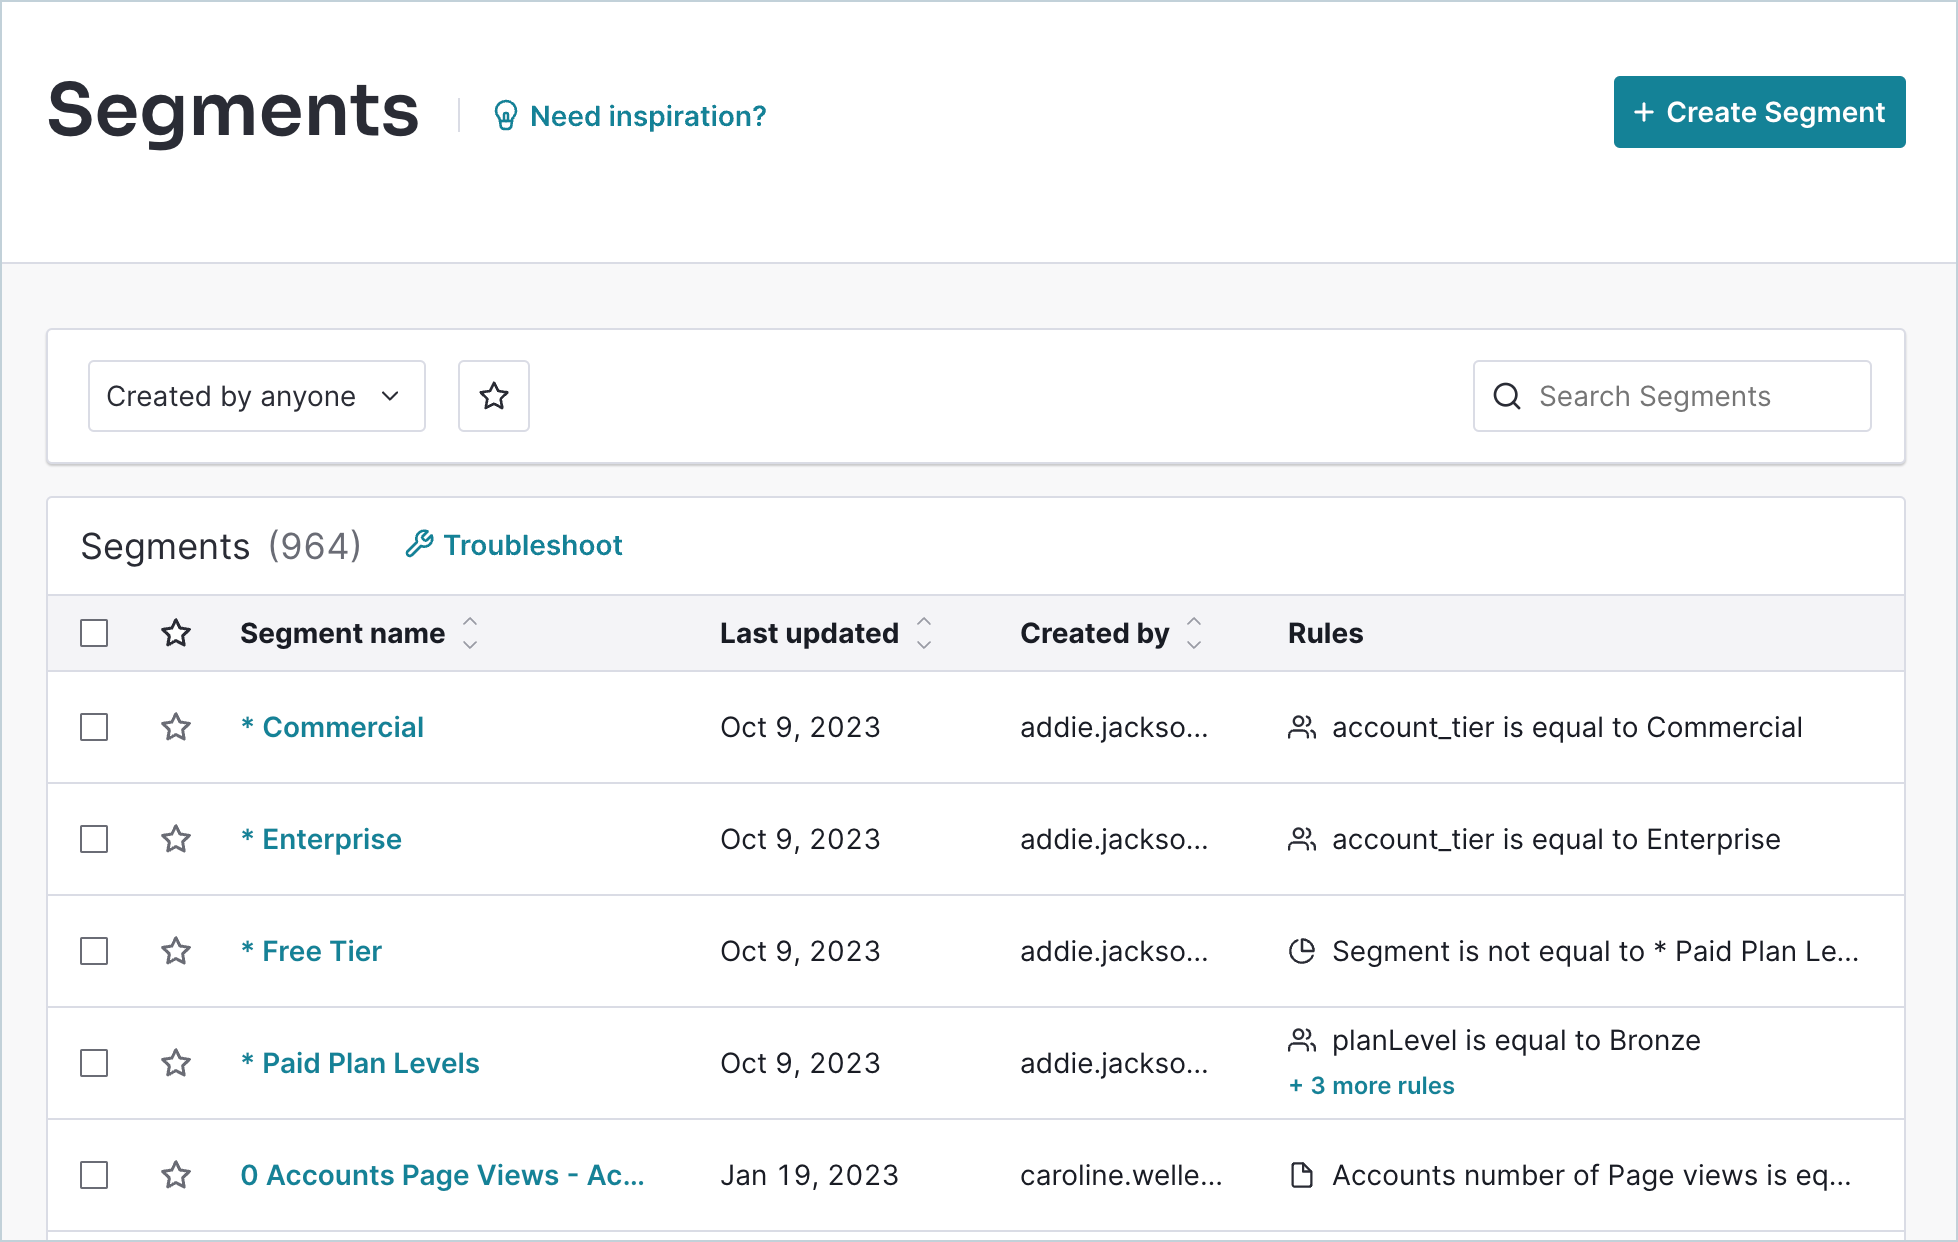Star the * Commercial segment

tap(176, 727)
